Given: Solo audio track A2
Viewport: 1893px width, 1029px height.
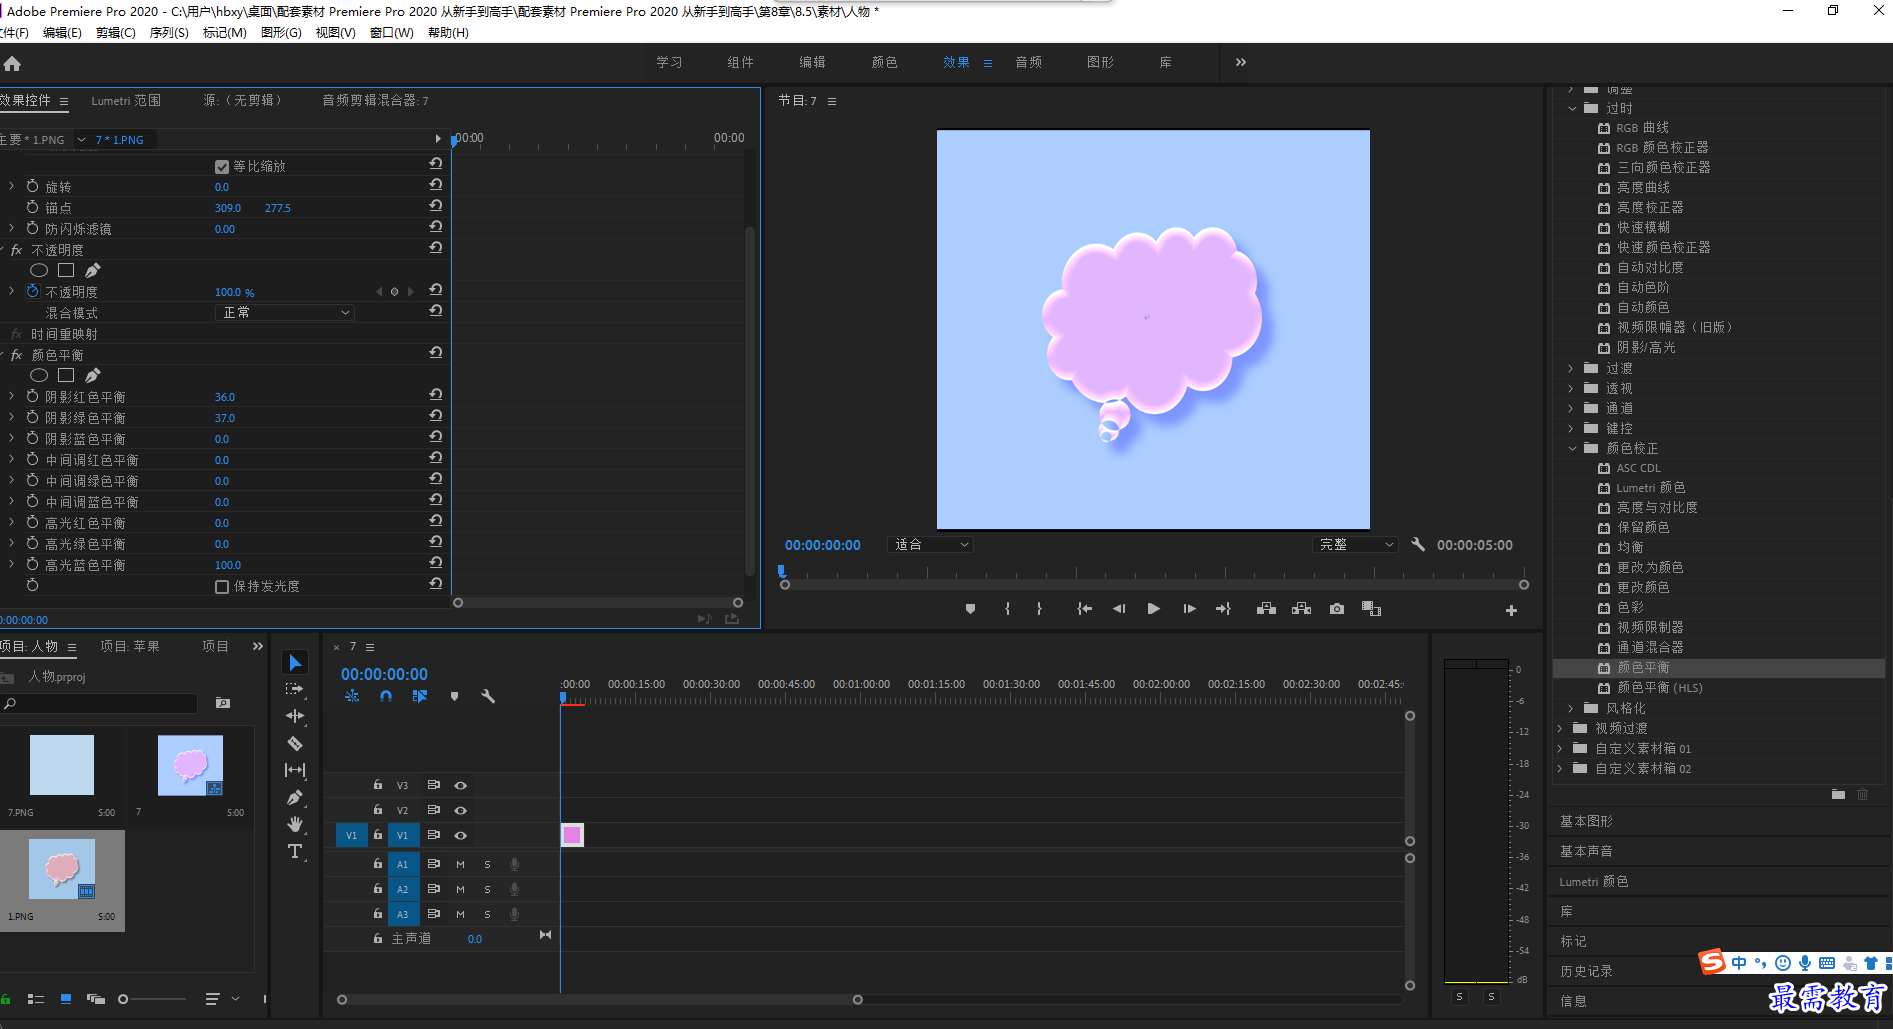Looking at the screenshot, I should (x=487, y=889).
